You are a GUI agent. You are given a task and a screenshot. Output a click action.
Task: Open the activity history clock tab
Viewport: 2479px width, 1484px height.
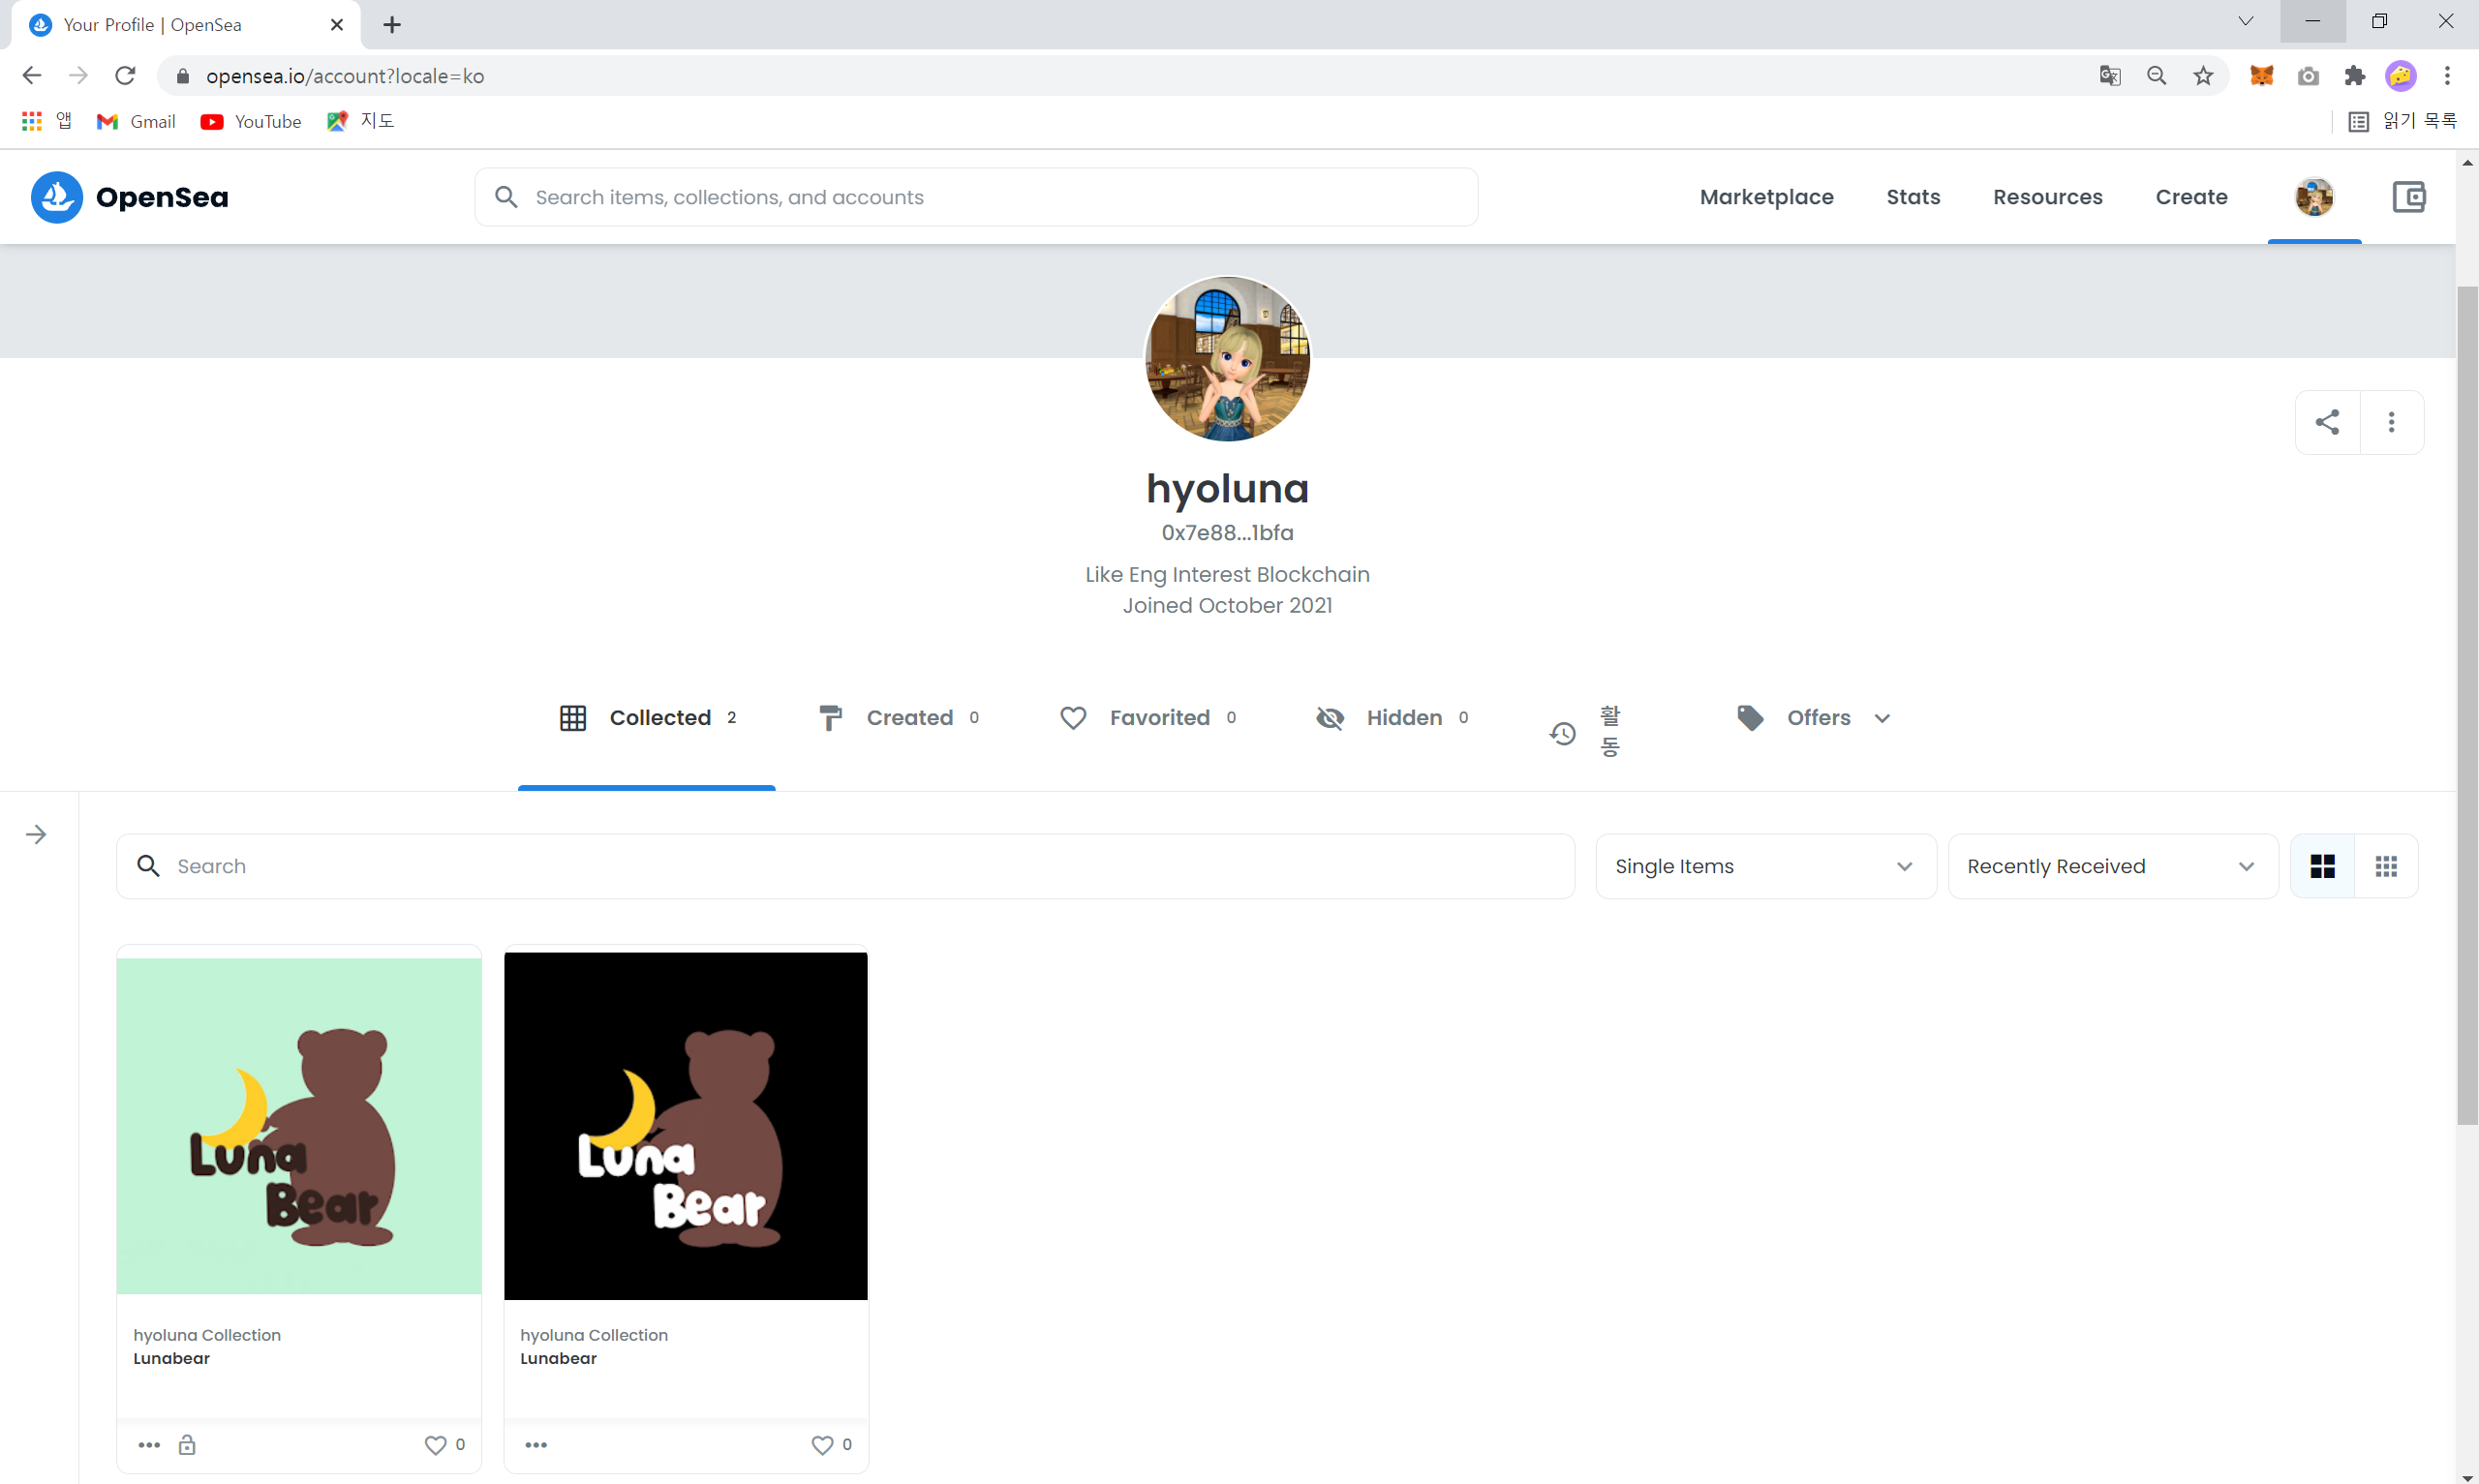(1584, 732)
